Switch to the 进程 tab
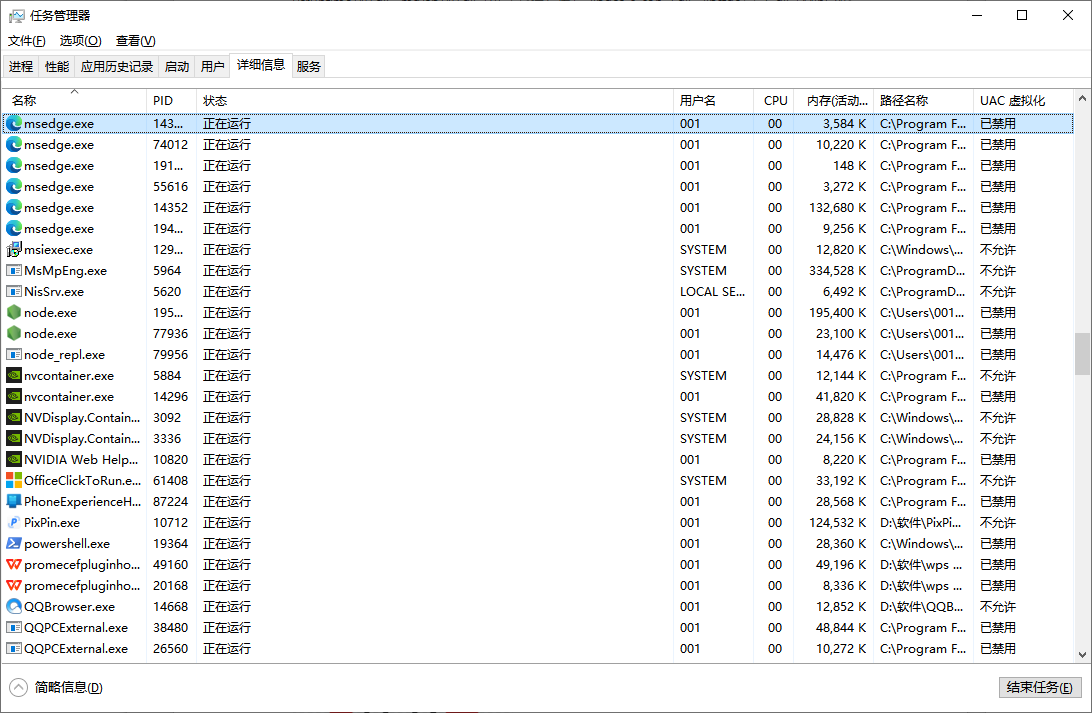The width and height of the screenshot is (1092, 713). (x=21, y=66)
